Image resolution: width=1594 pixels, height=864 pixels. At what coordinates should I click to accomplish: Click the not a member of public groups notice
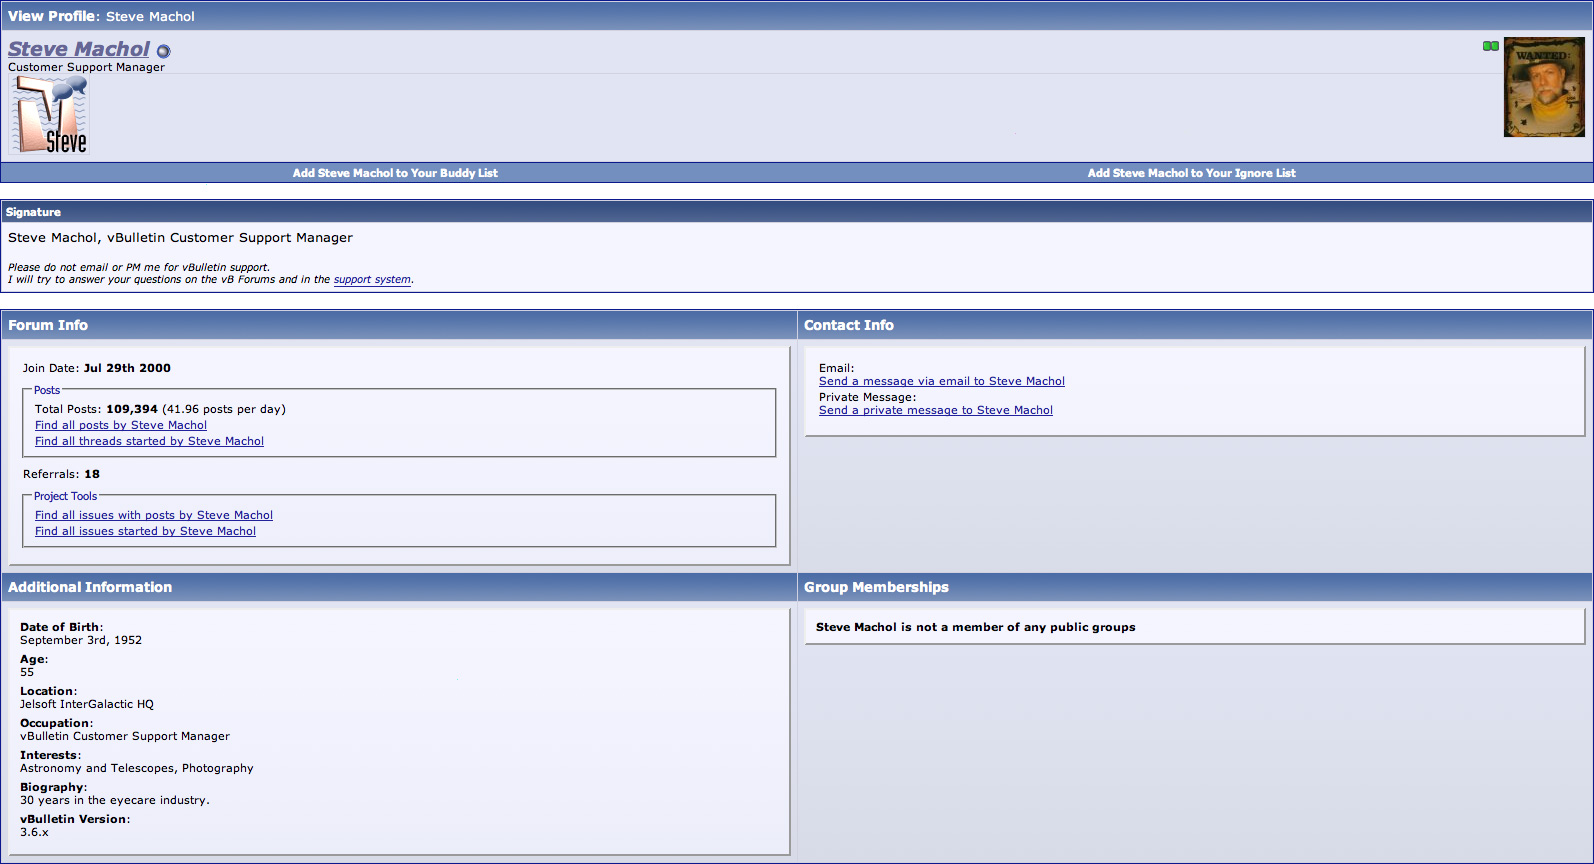tap(976, 627)
